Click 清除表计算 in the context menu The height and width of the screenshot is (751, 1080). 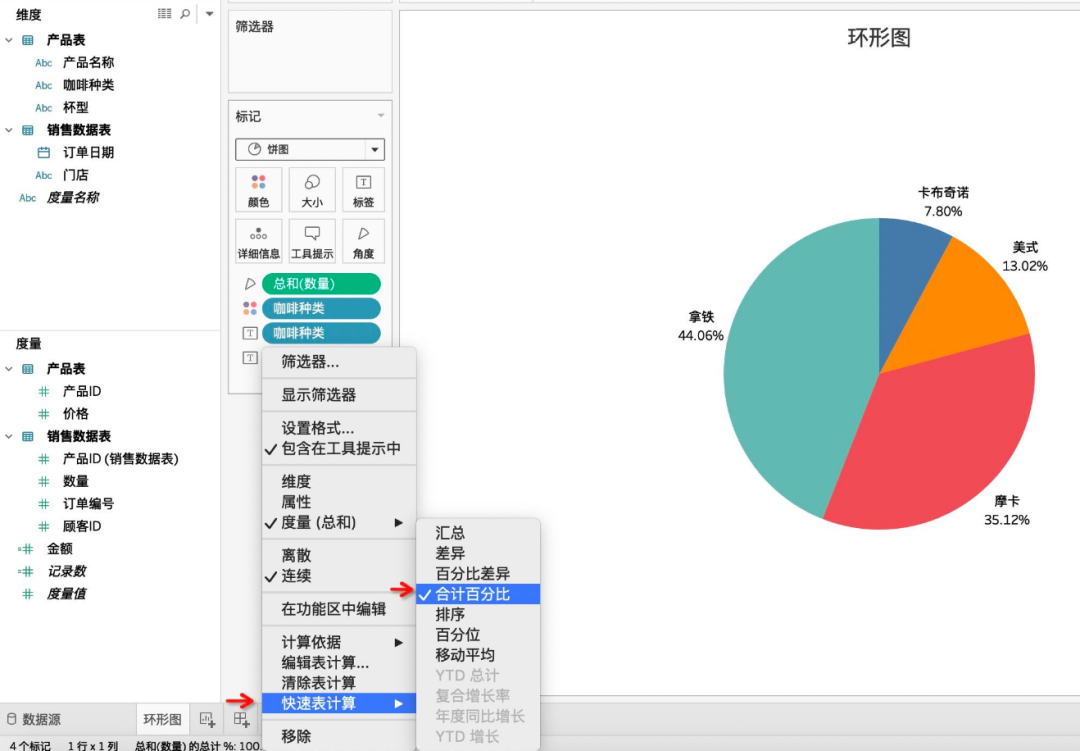point(318,683)
